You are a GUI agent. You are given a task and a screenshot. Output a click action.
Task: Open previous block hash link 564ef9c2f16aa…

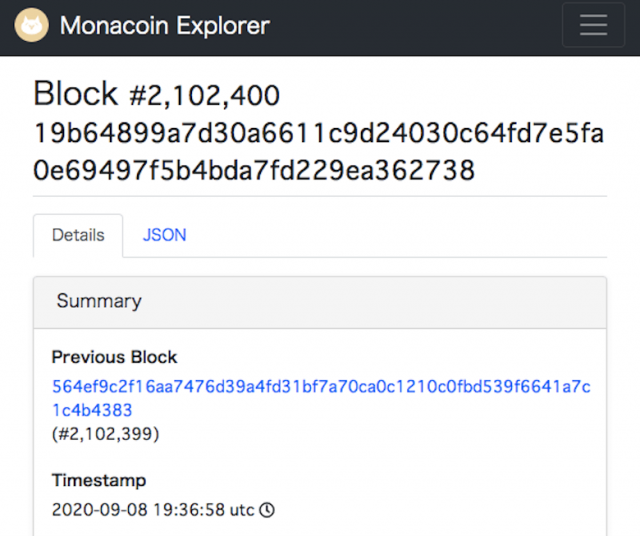[x=320, y=386]
